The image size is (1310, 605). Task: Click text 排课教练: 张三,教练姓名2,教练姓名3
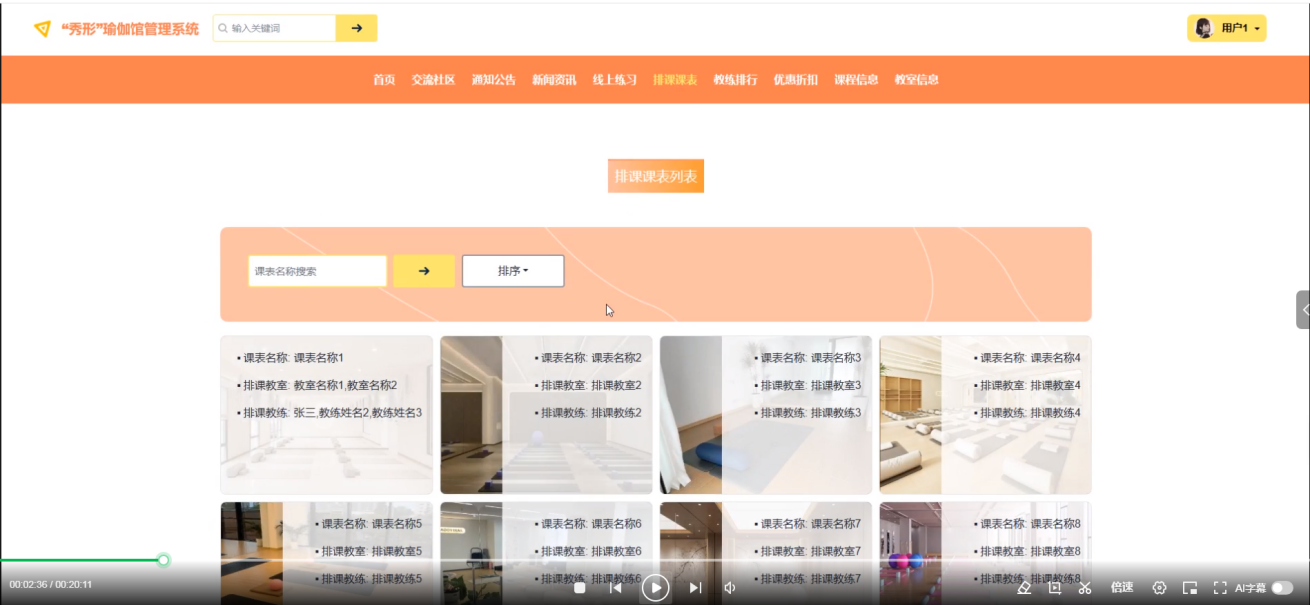point(333,412)
